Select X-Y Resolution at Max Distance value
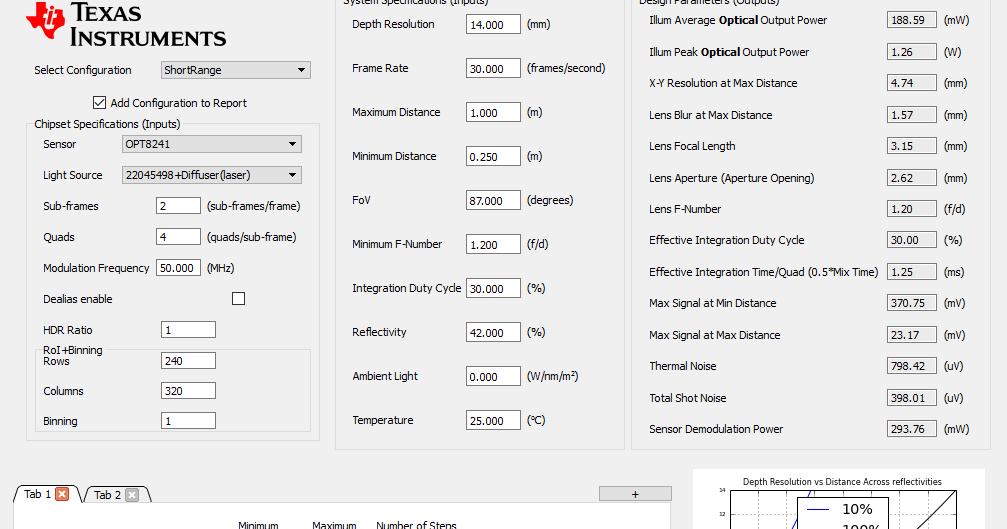The width and height of the screenshot is (1007, 529). point(912,83)
